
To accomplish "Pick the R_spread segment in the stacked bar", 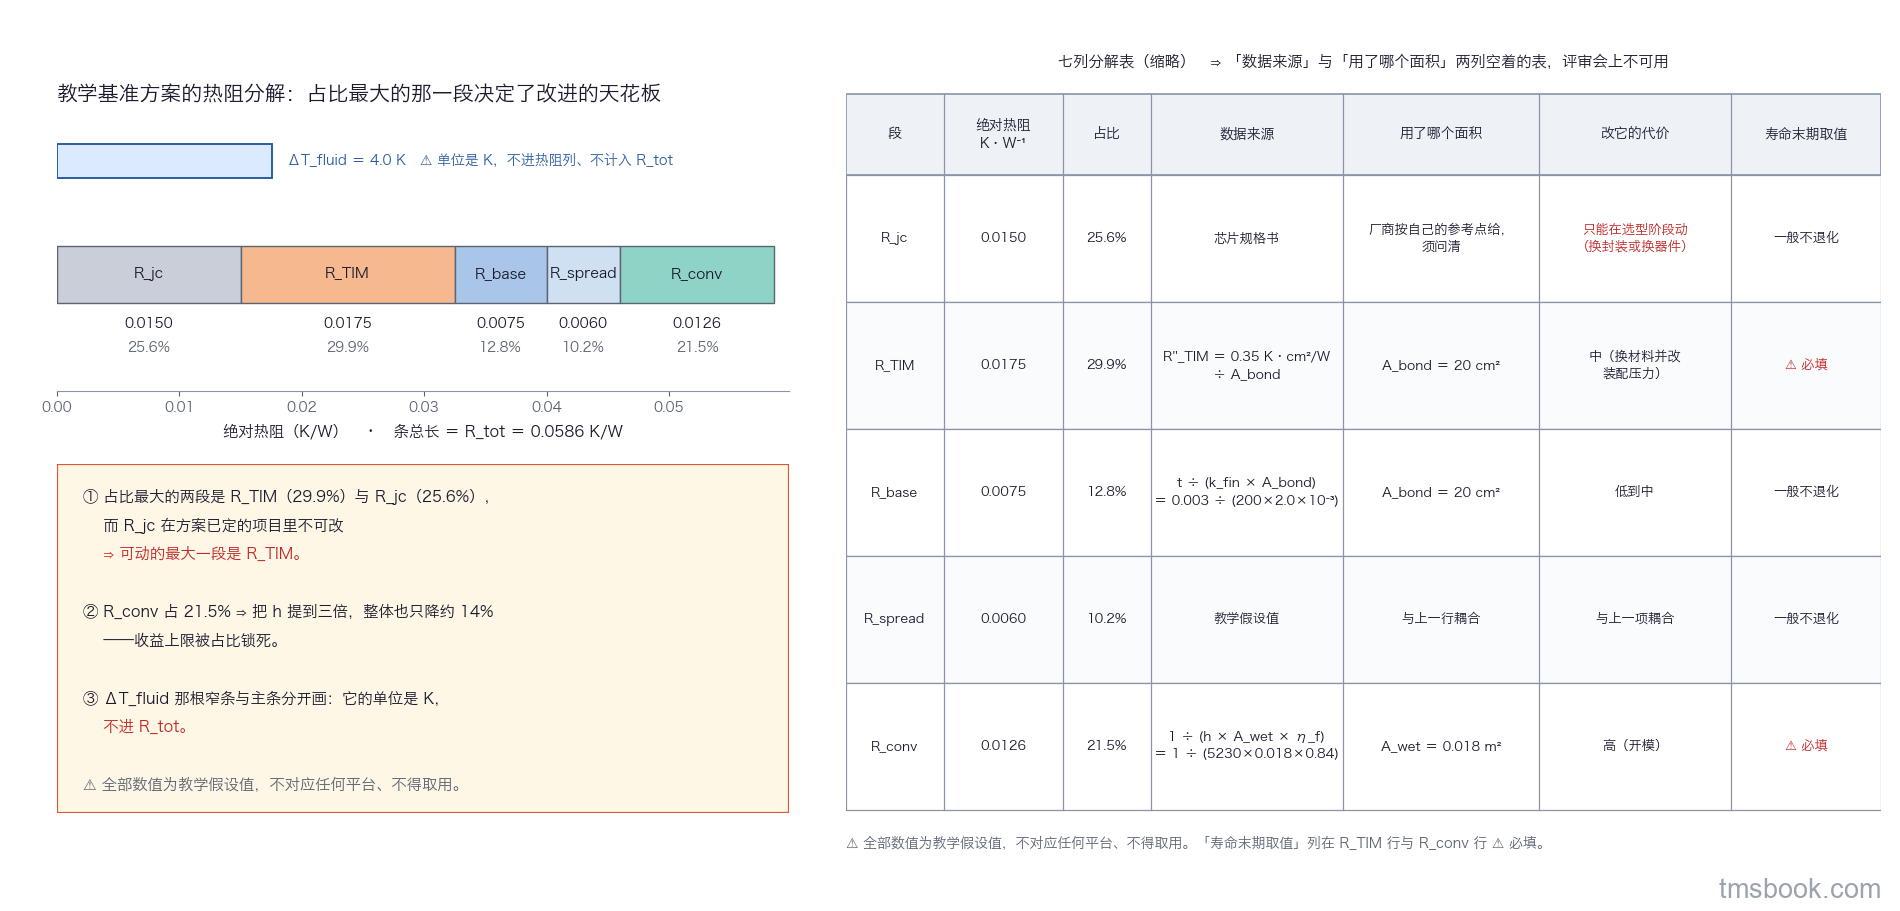I will [x=584, y=274].
